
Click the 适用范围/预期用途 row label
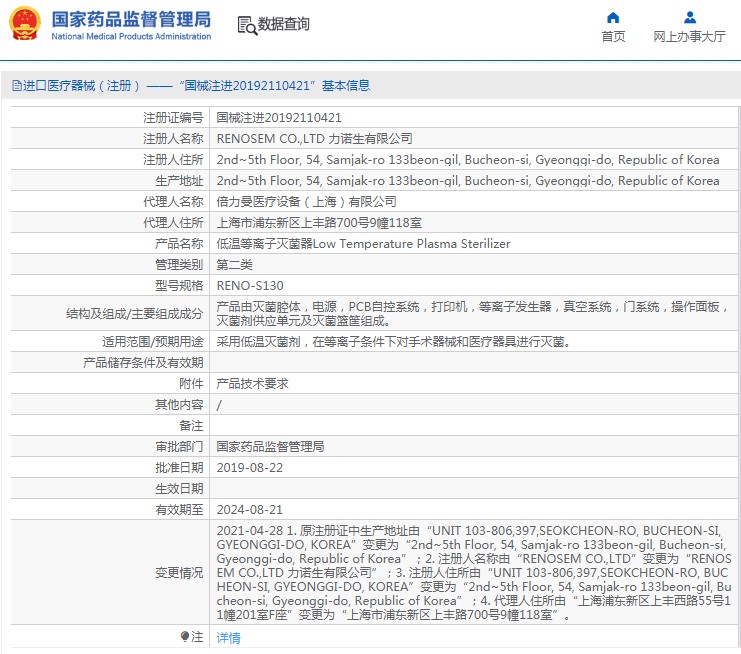tap(153, 342)
